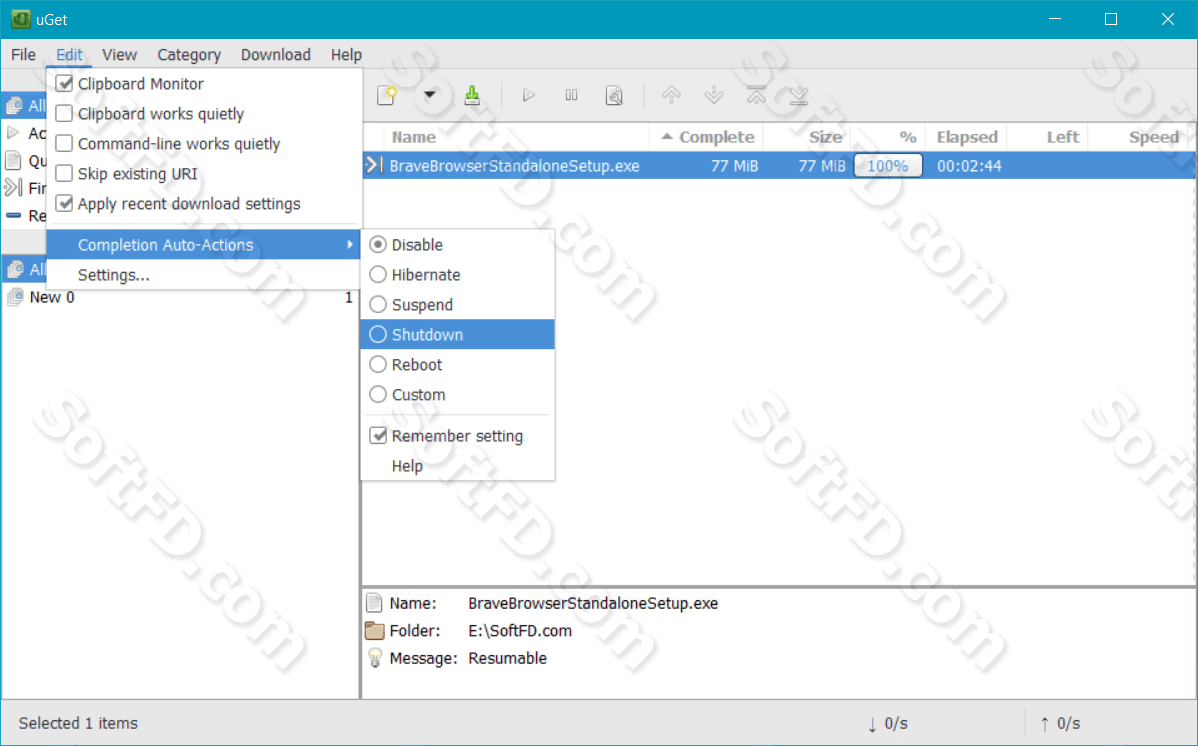Click the Resumable message text
The height and width of the screenshot is (746, 1198).
[507, 658]
